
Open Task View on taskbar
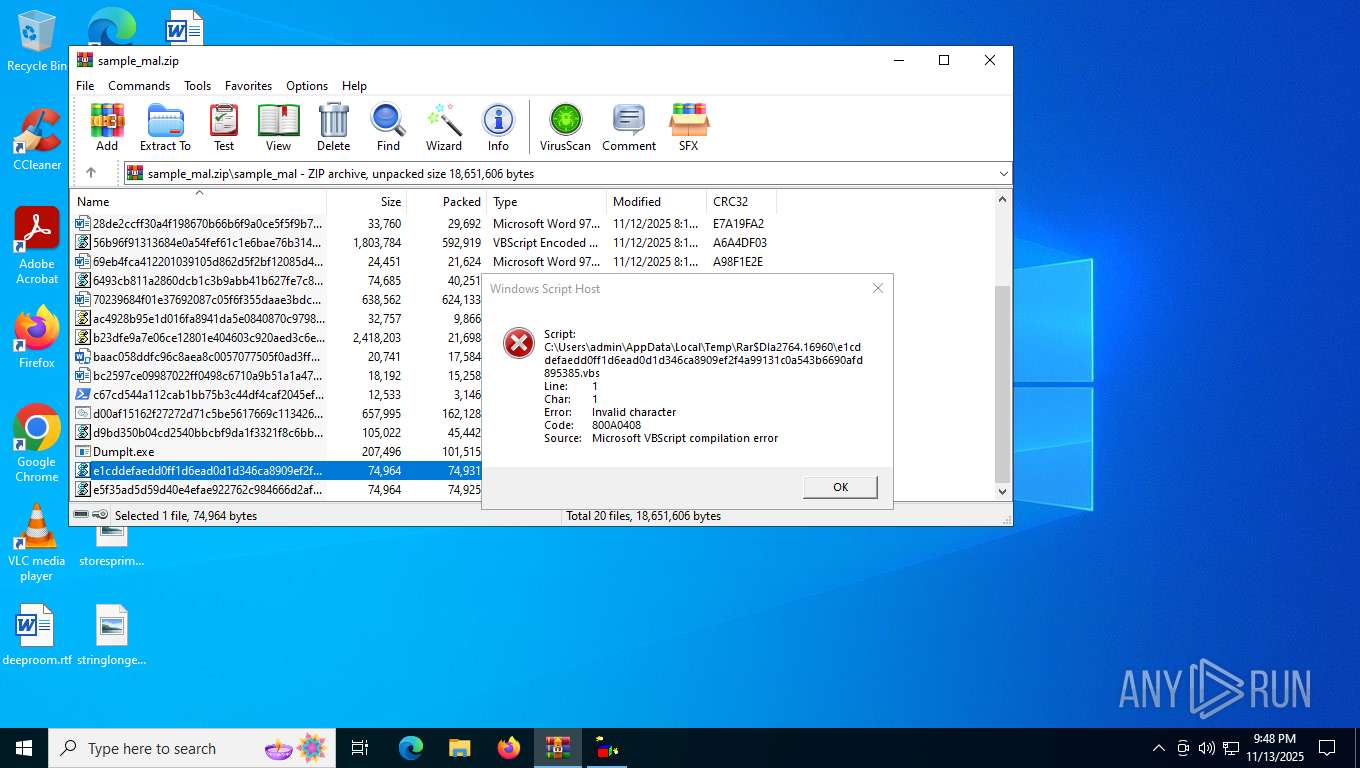[x=360, y=748]
